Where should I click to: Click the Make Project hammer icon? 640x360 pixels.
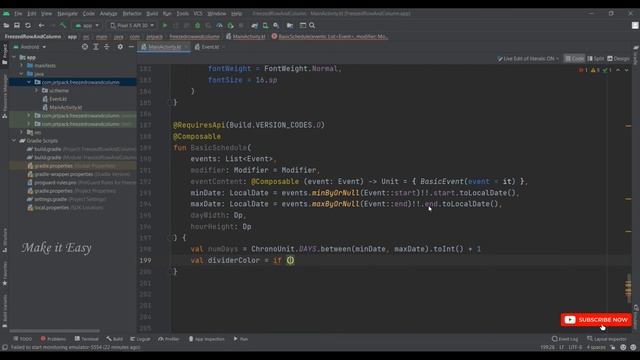click(x=63, y=25)
